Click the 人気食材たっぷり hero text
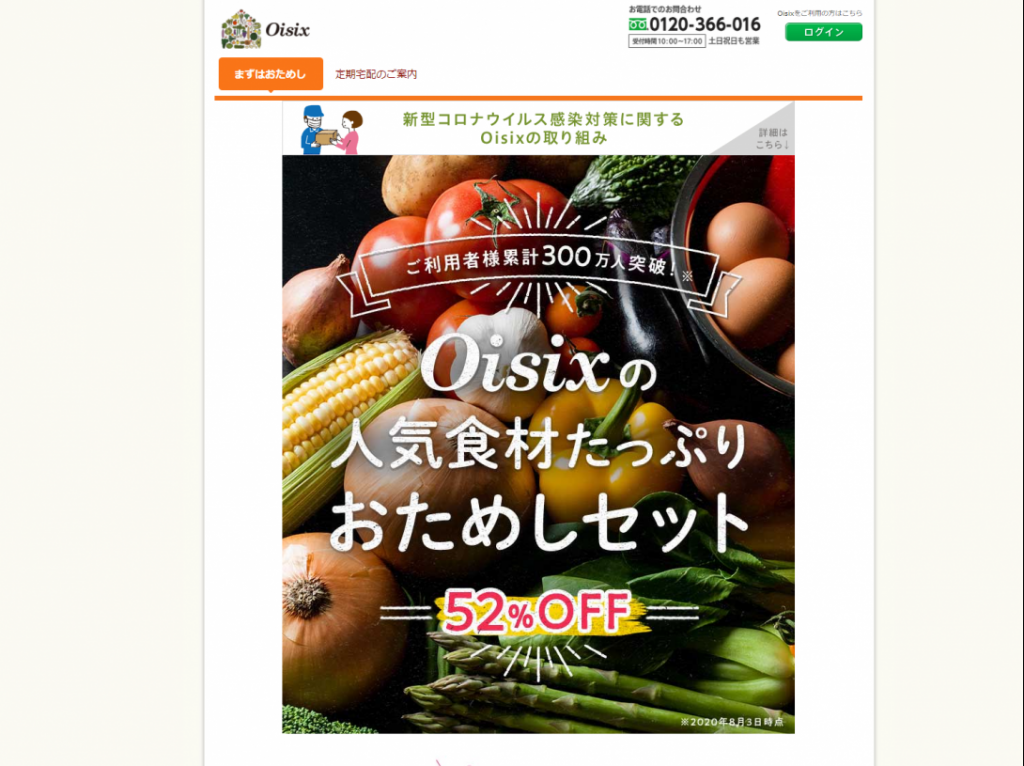This screenshot has height=766, width=1024. (x=539, y=446)
